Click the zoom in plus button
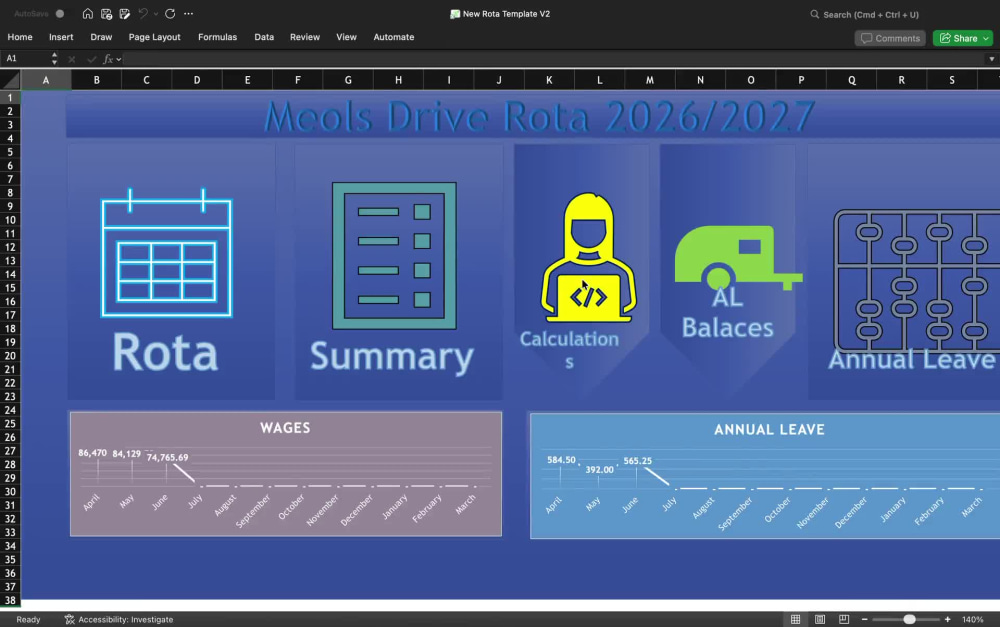1000x627 pixels. click(x=948, y=619)
